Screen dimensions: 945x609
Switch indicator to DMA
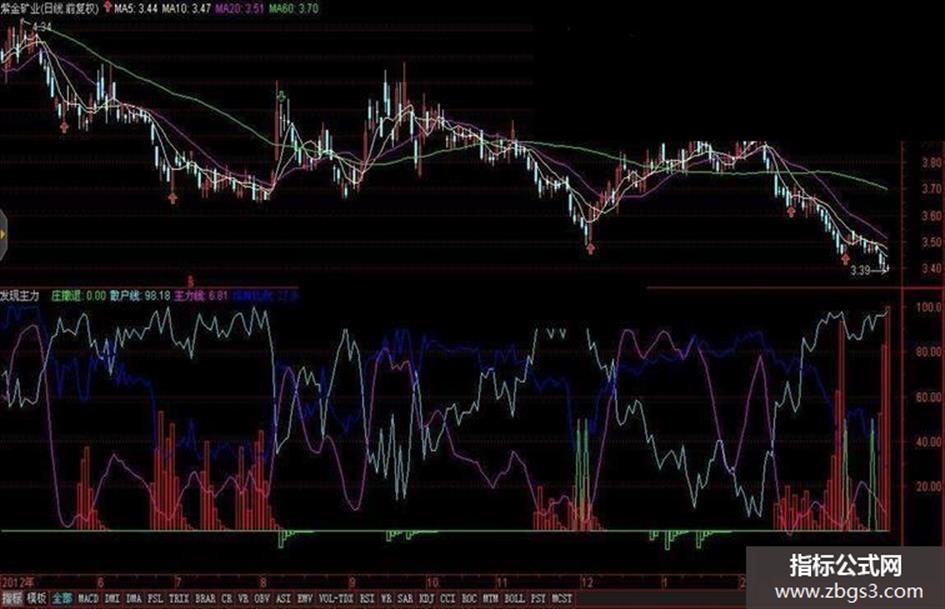[134, 599]
